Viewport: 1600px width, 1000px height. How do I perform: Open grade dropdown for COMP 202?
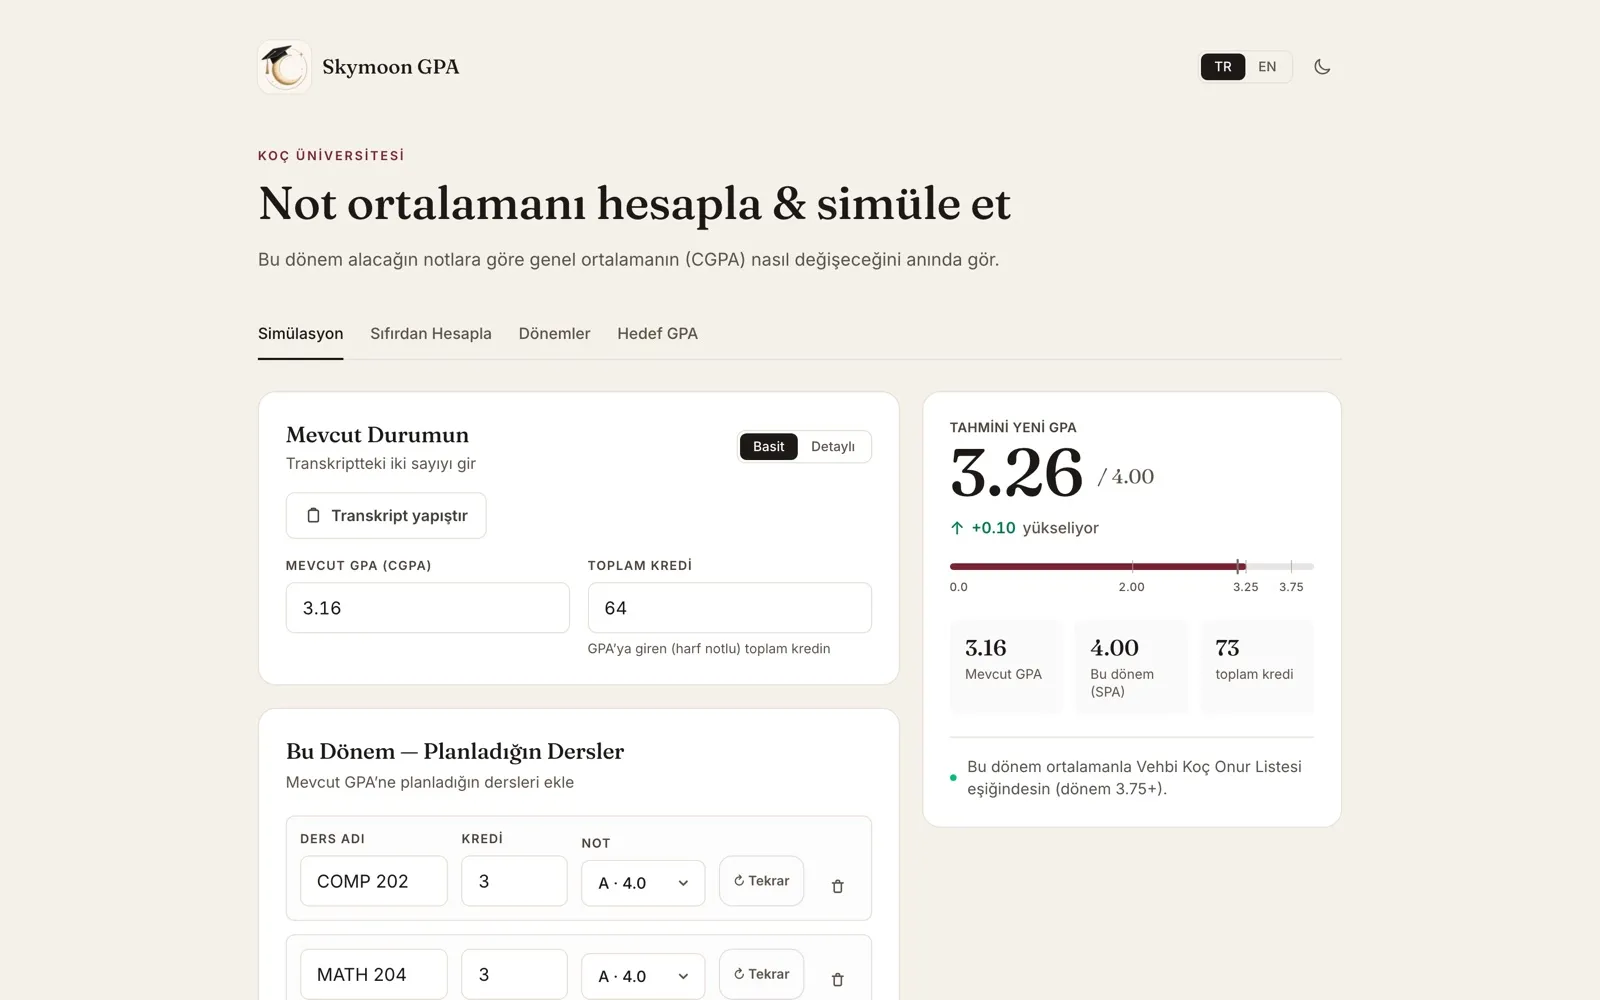coord(643,883)
